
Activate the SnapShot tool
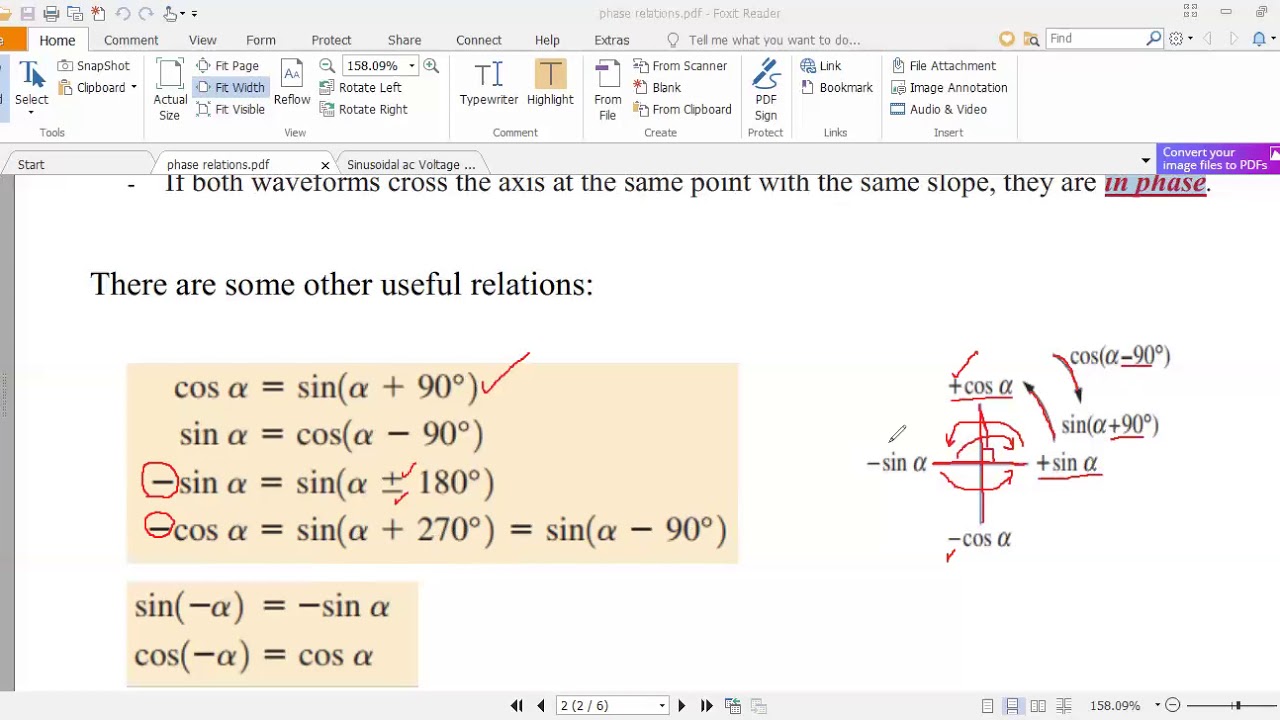click(x=93, y=66)
